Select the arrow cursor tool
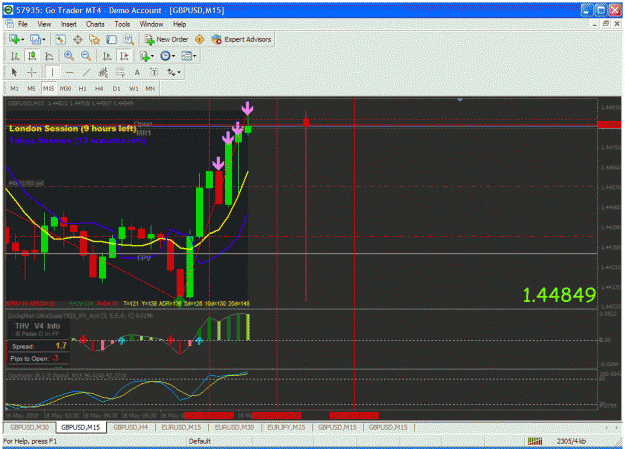Image resolution: width=625 pixels, height=449 pixels. coord(15,73)
